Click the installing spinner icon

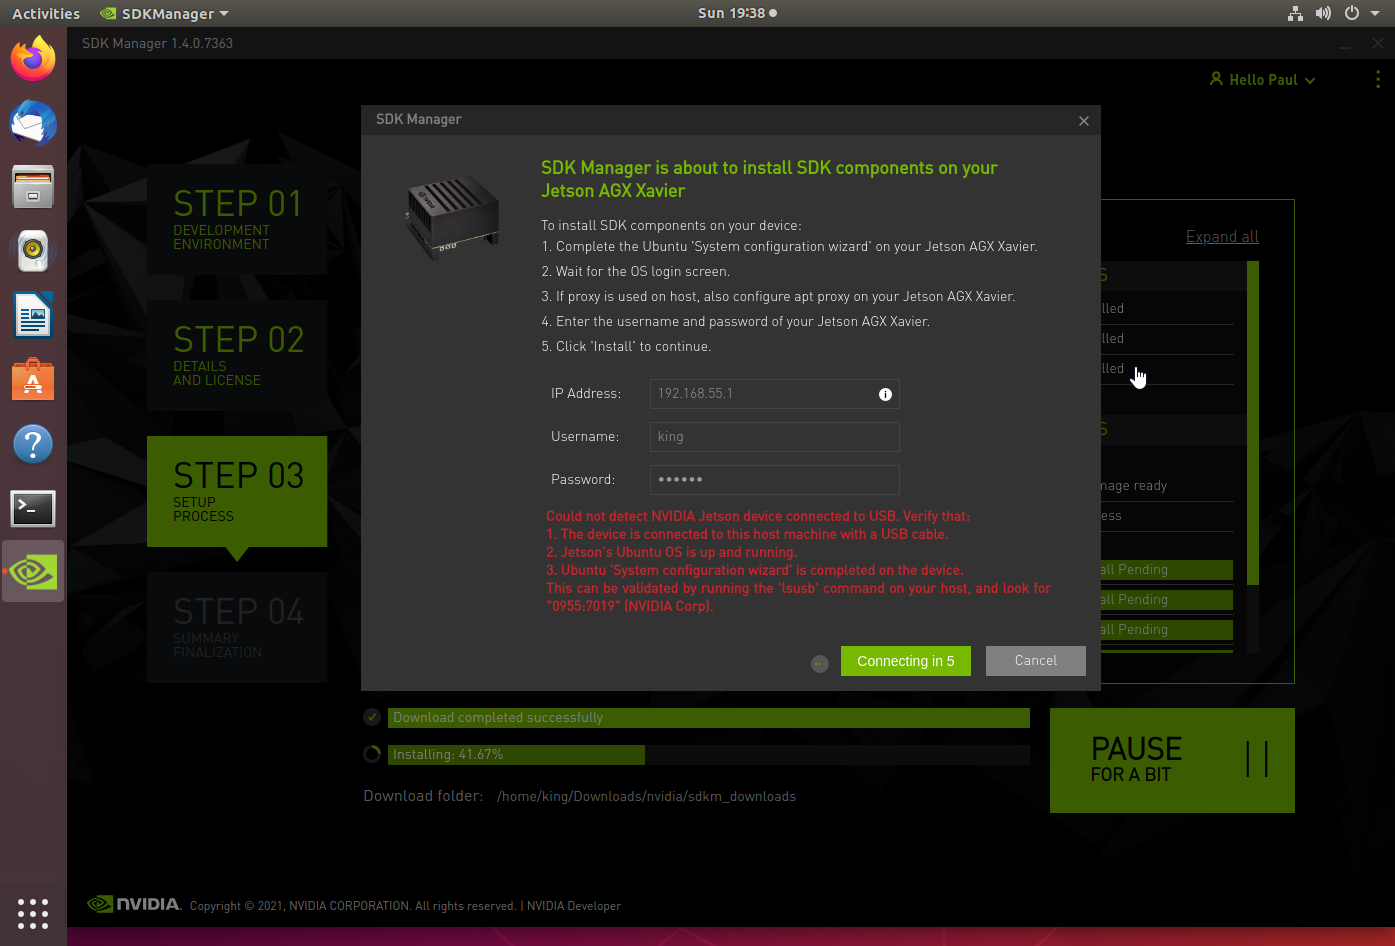[372, 754]
